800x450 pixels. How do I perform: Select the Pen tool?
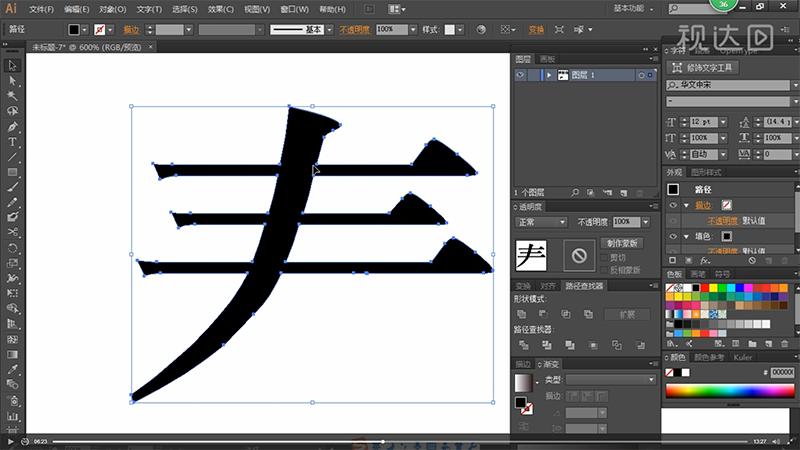[12, 127]
